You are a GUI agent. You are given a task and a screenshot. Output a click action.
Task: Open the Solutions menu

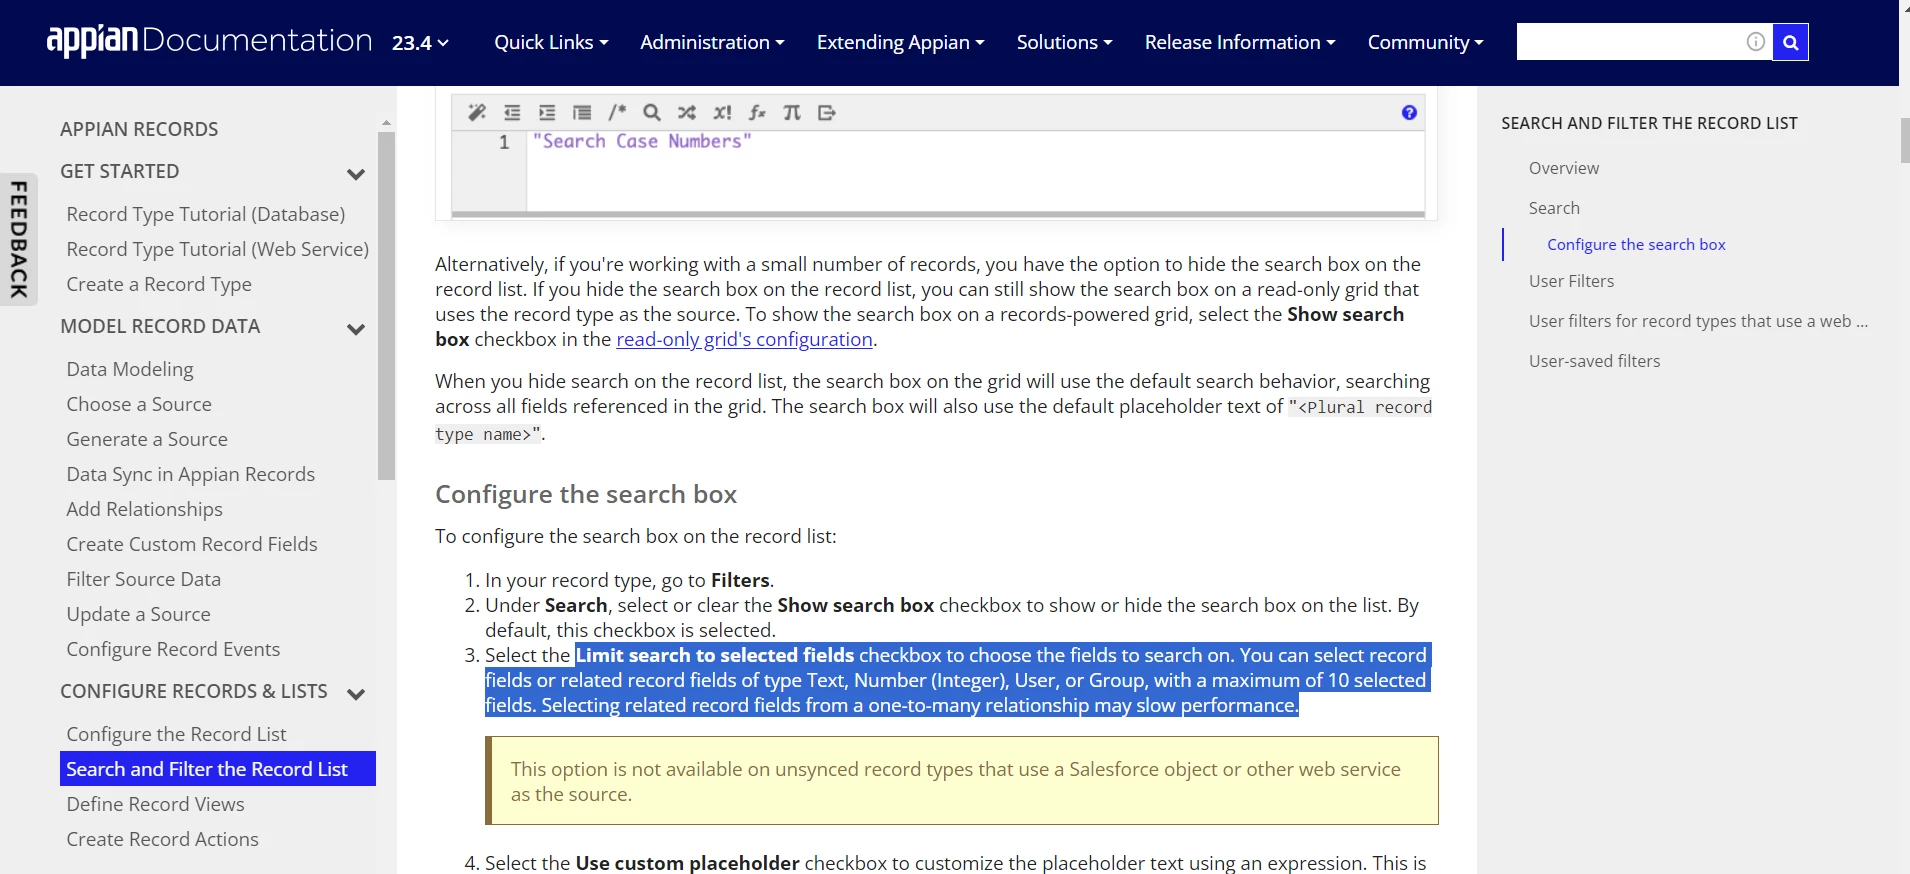[x=1064, y=42]
